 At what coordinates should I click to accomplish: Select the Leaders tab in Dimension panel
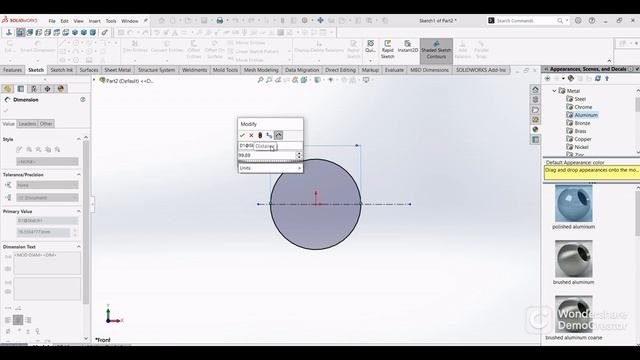[x=27, y=124]
